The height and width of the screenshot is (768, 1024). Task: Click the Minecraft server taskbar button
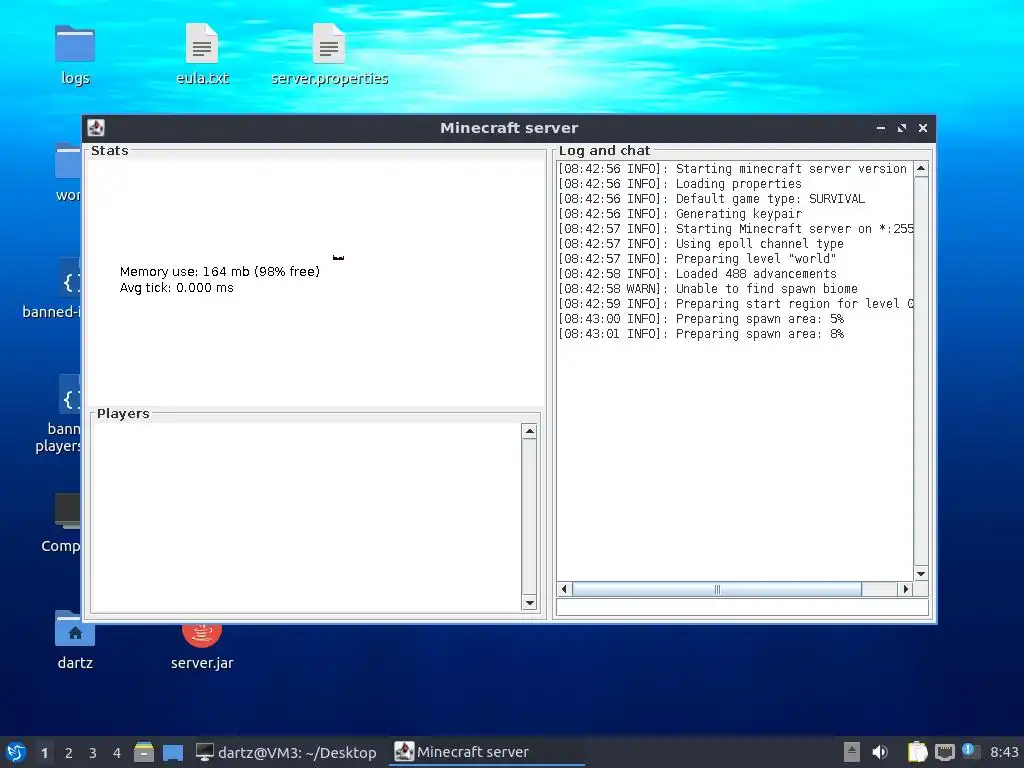(487, 752)
